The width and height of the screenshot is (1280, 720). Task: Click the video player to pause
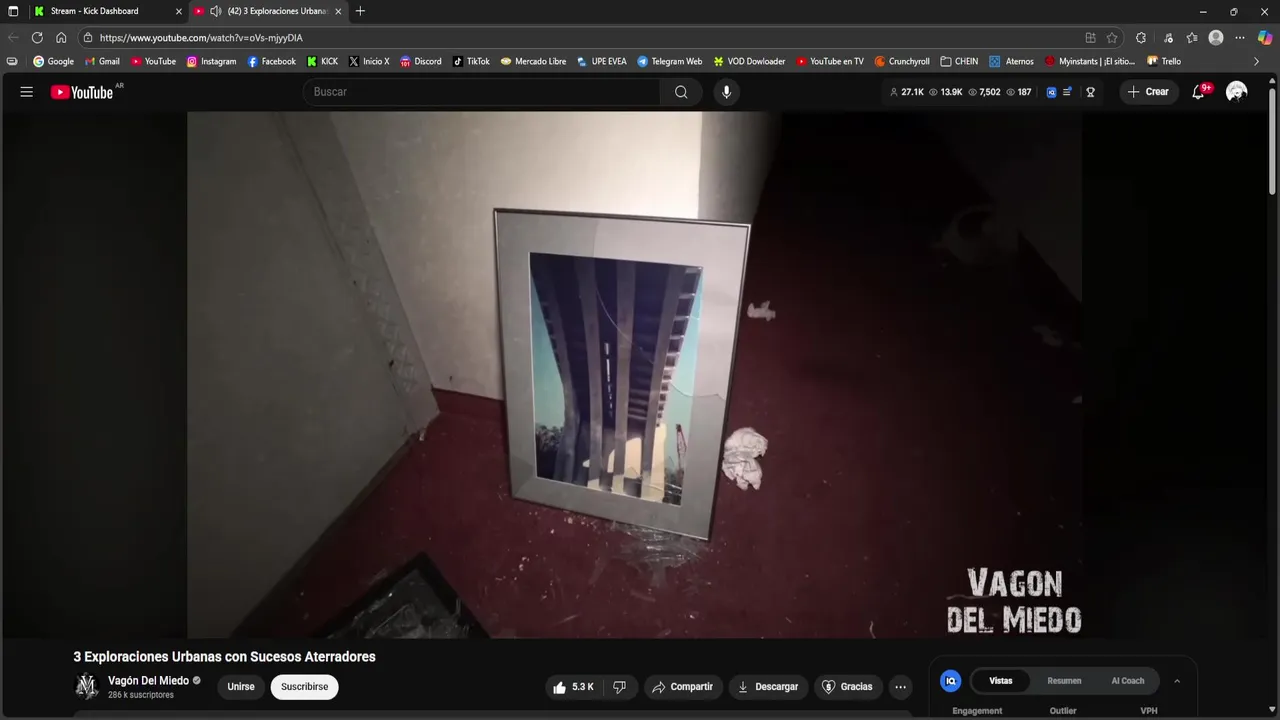(634, 375)
